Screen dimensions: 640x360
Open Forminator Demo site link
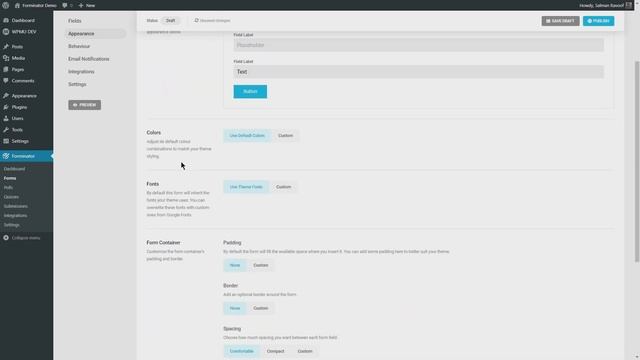(36, 5)
